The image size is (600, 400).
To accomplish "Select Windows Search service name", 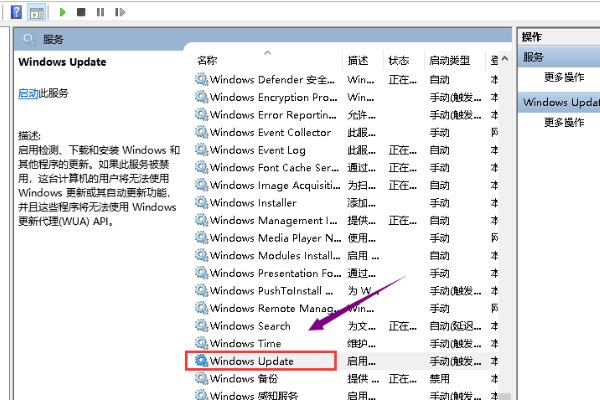I will (250, 326).
